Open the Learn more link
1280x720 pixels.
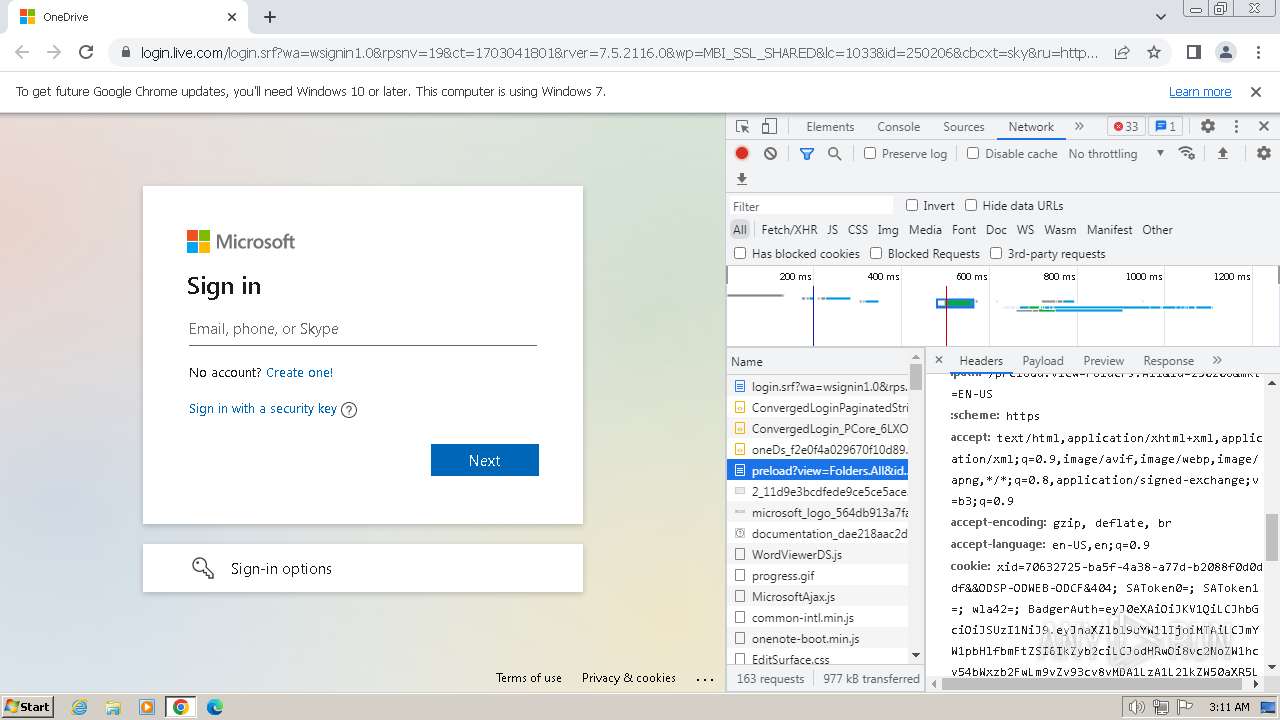[x=1200, y=91]
